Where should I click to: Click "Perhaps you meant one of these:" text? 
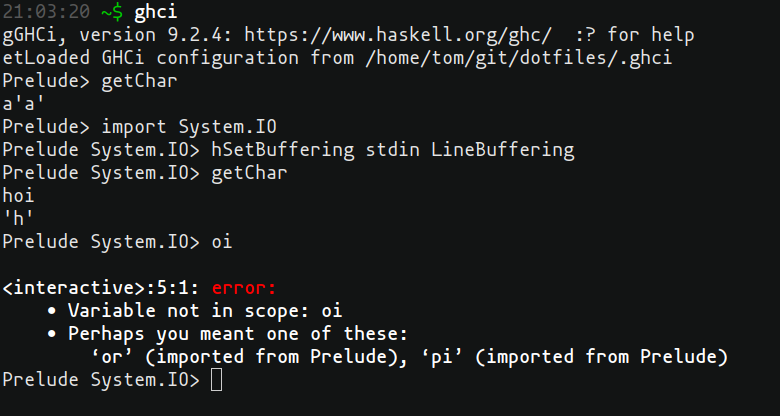[x=238, y=334]
